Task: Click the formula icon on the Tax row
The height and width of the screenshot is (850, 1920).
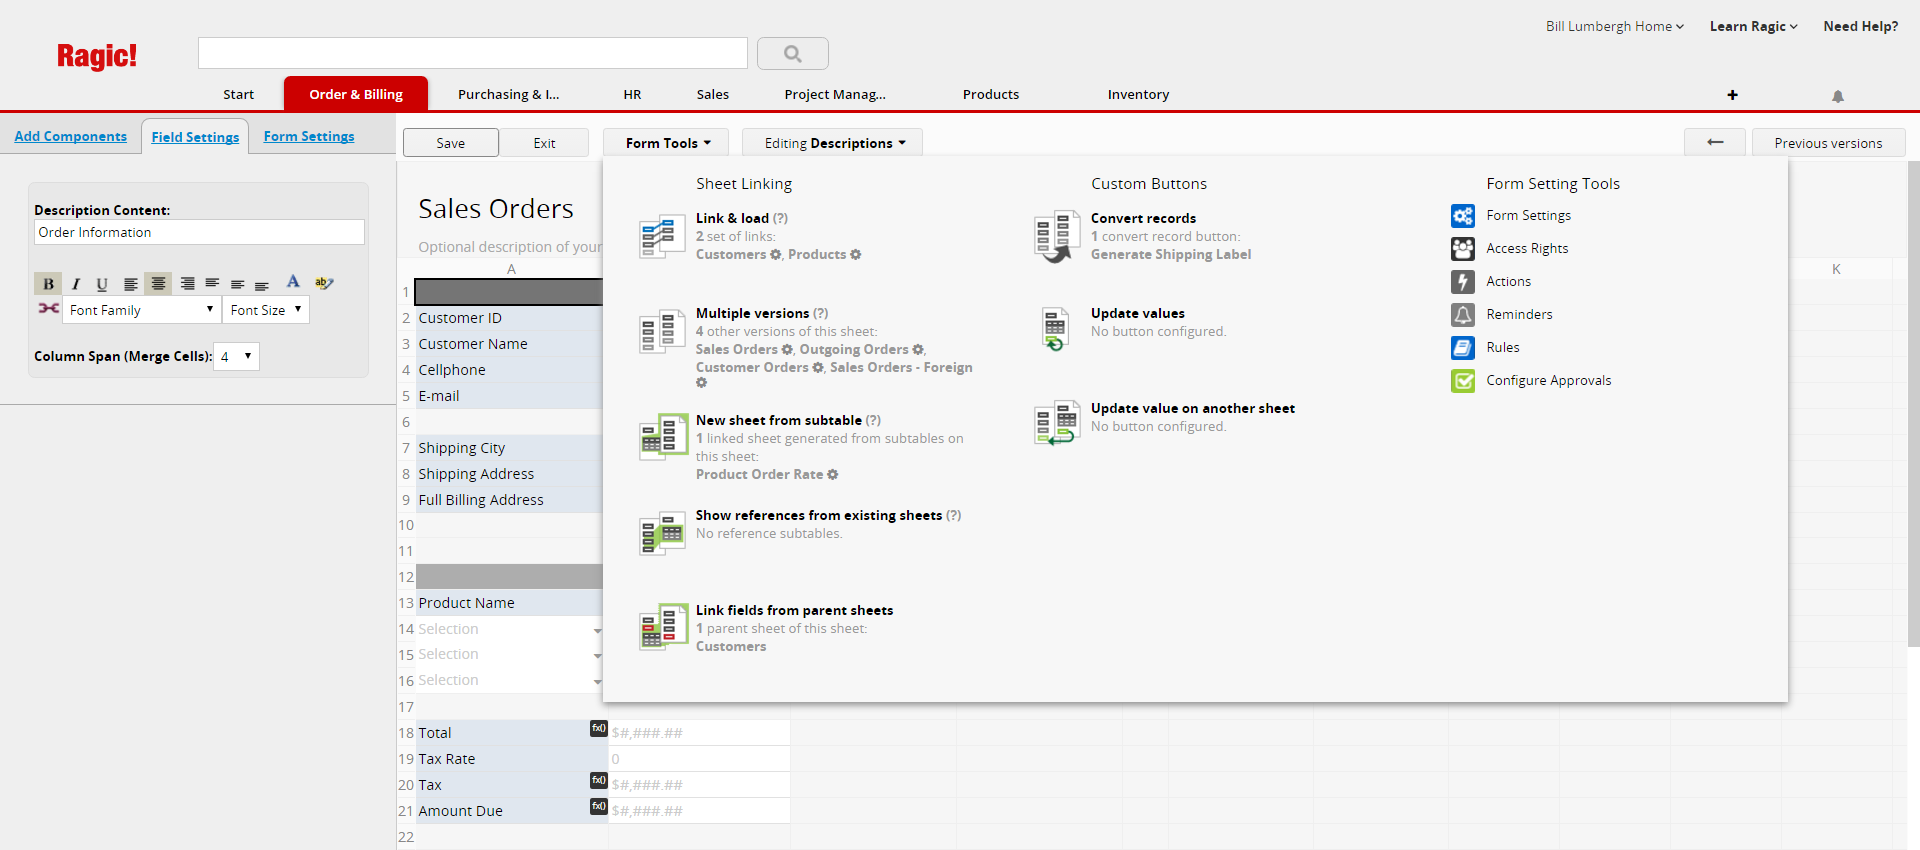Action: 599,780
